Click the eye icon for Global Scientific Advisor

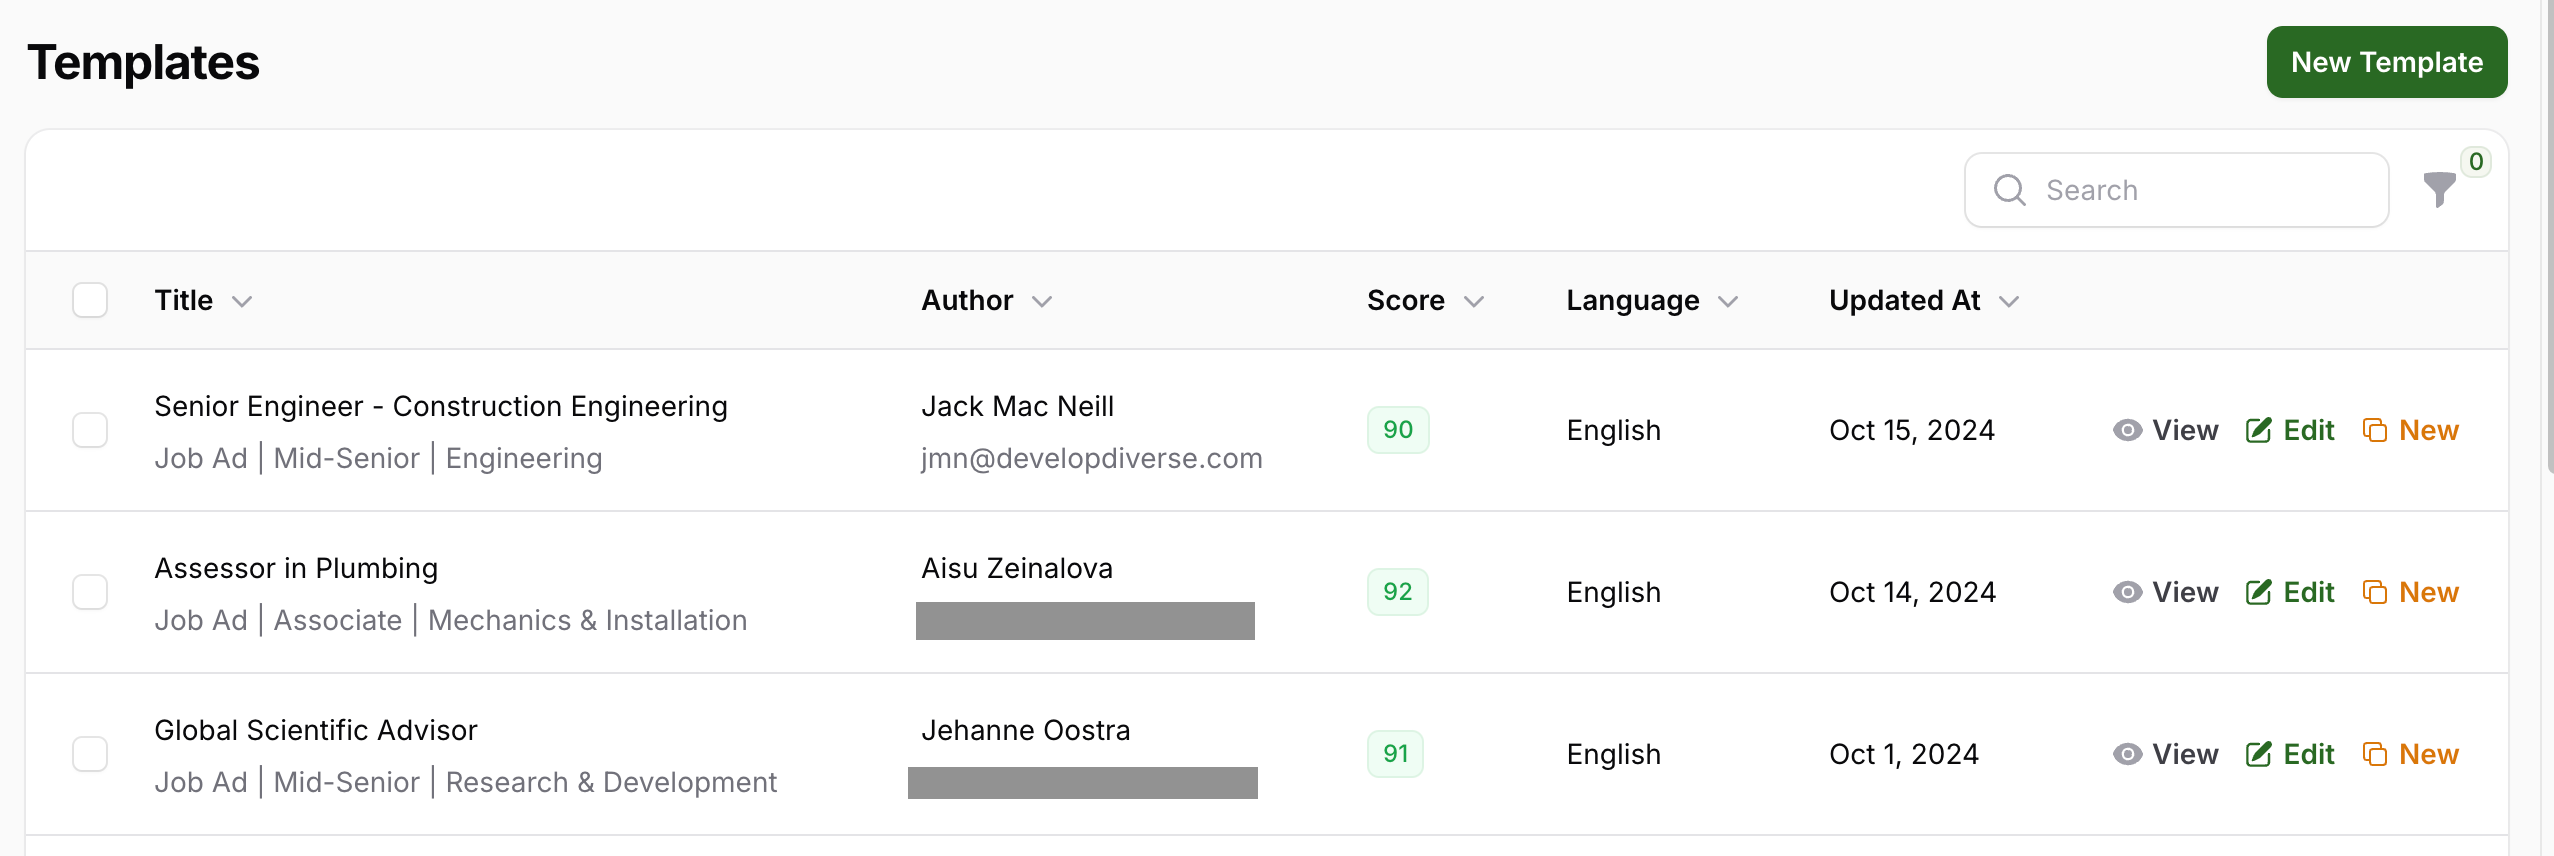(x=2127, y=754)
